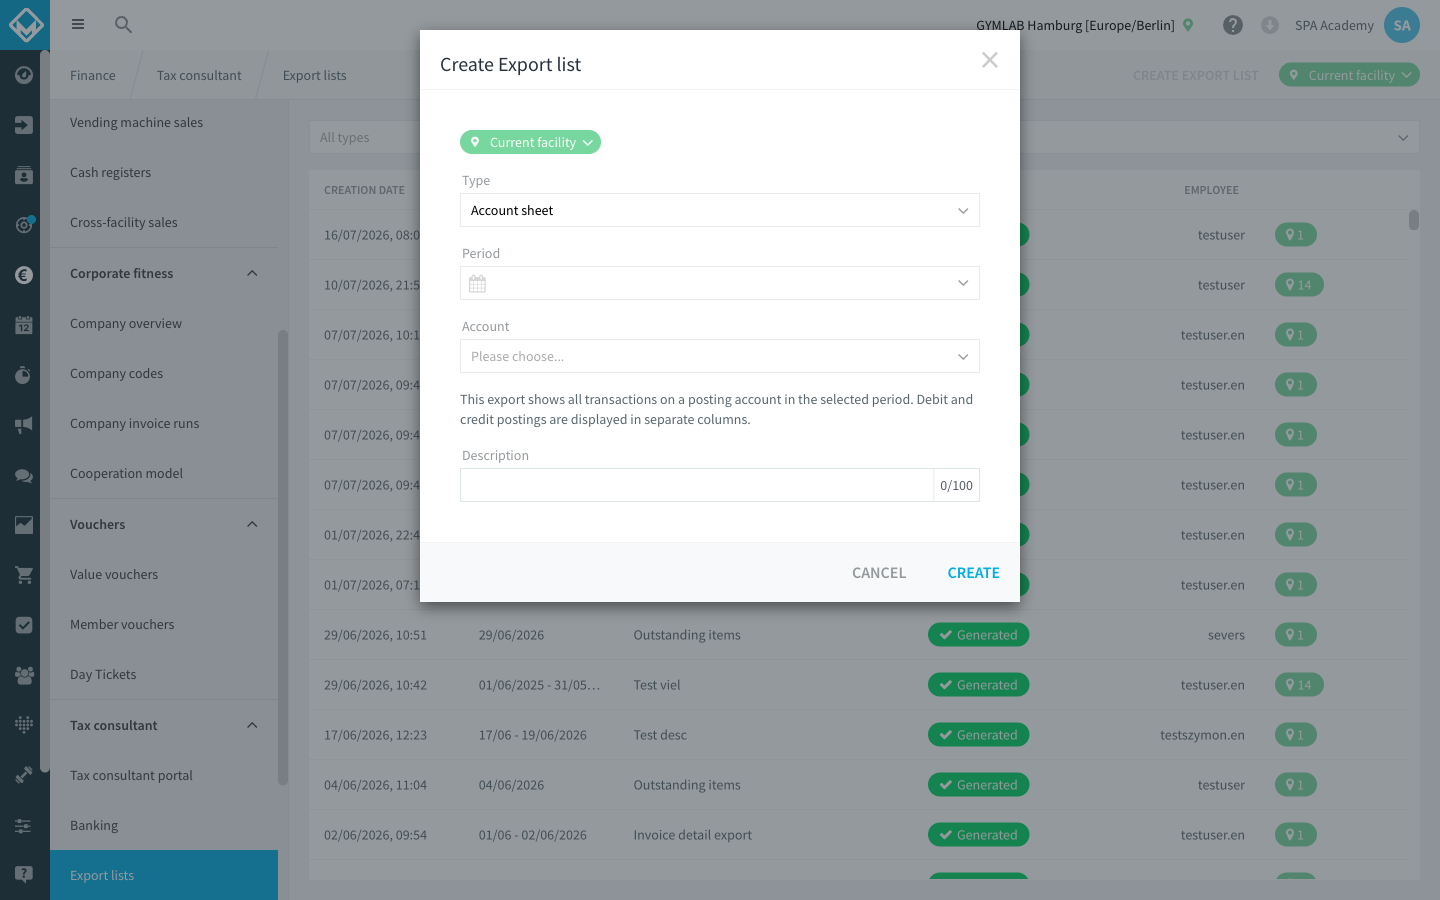Click the app logo in top-left corner
This screenshot has width=1440, height=900.
[25, 25]
